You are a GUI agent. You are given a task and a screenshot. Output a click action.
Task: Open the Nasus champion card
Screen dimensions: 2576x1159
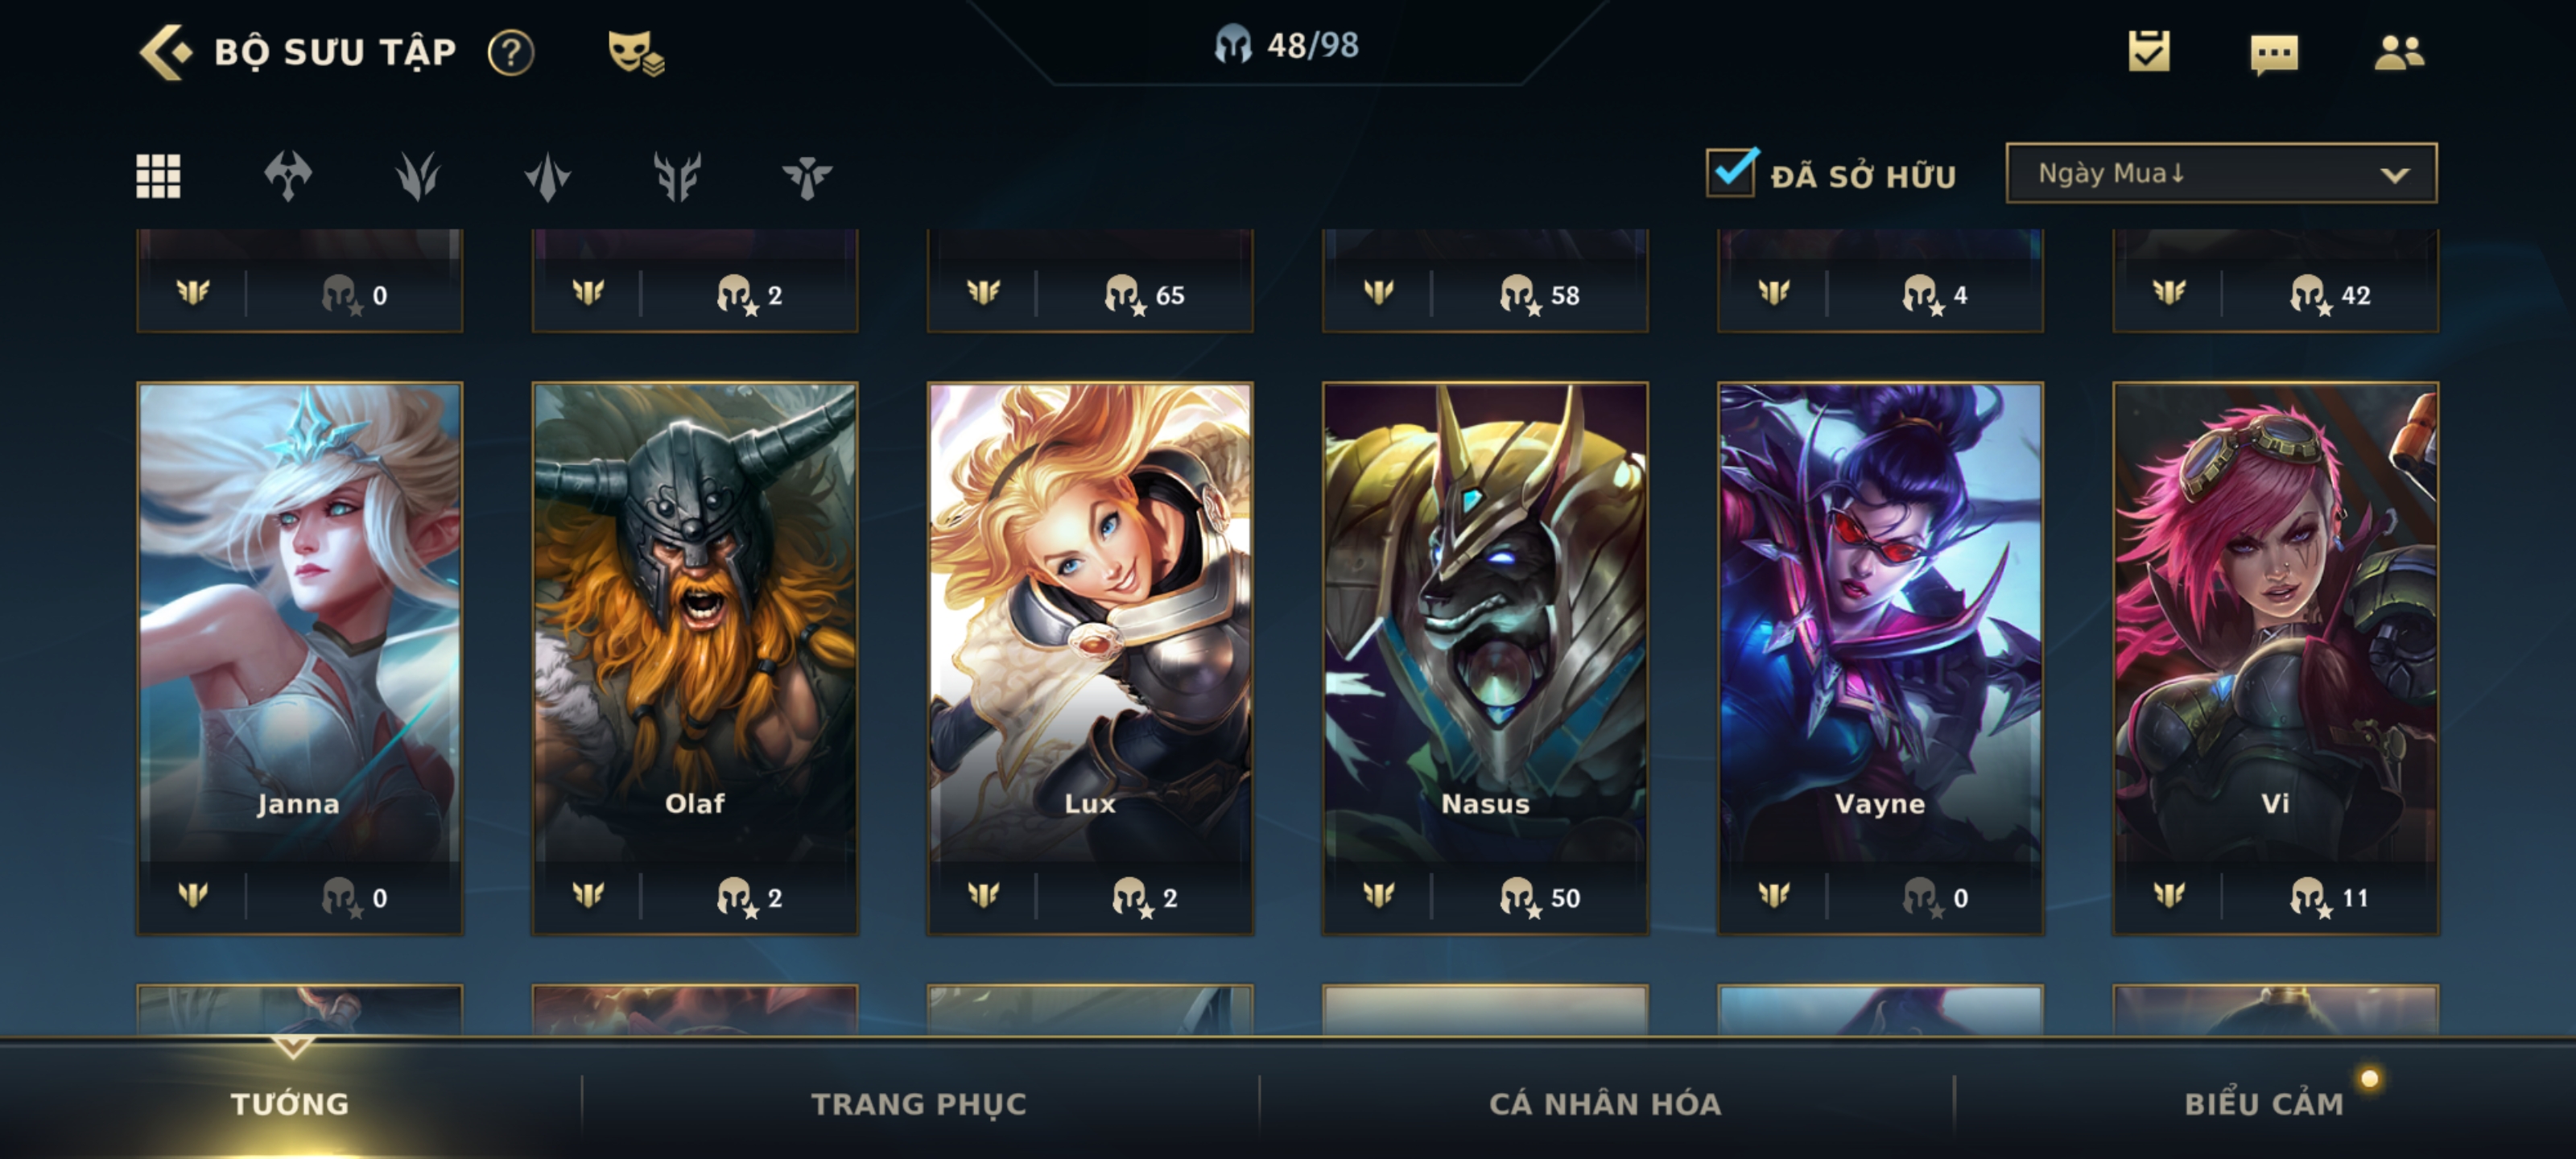1485,658
